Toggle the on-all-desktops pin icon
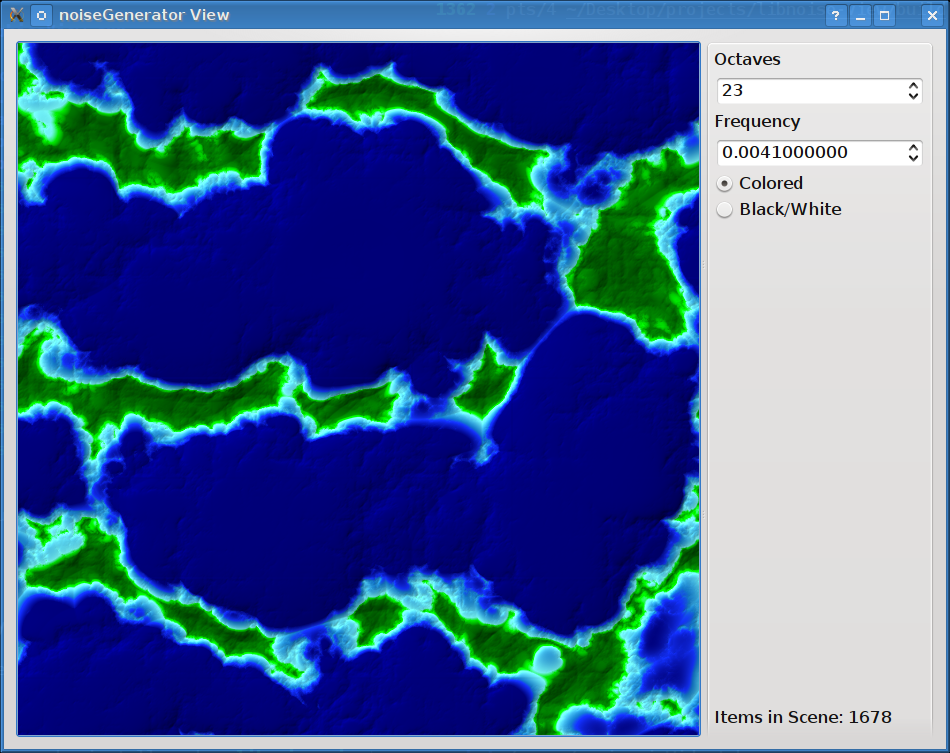This screenshot has height=753, width=950. [41, 15]
